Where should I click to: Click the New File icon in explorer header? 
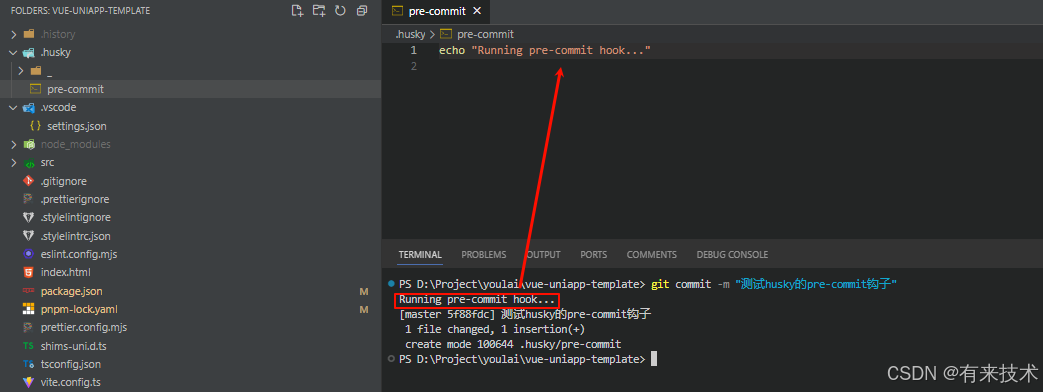pos(297,11)
